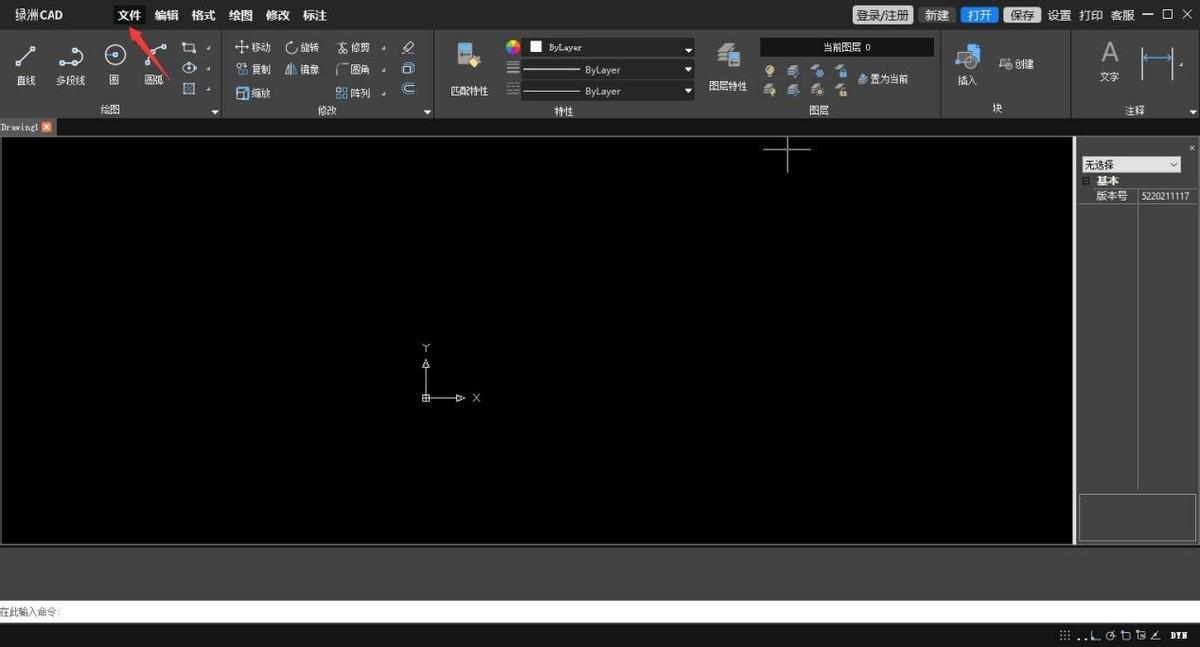Toggle DYN dynamic input
The height and width of the screenshot is (647, 1200).
tap(1179, 635)
